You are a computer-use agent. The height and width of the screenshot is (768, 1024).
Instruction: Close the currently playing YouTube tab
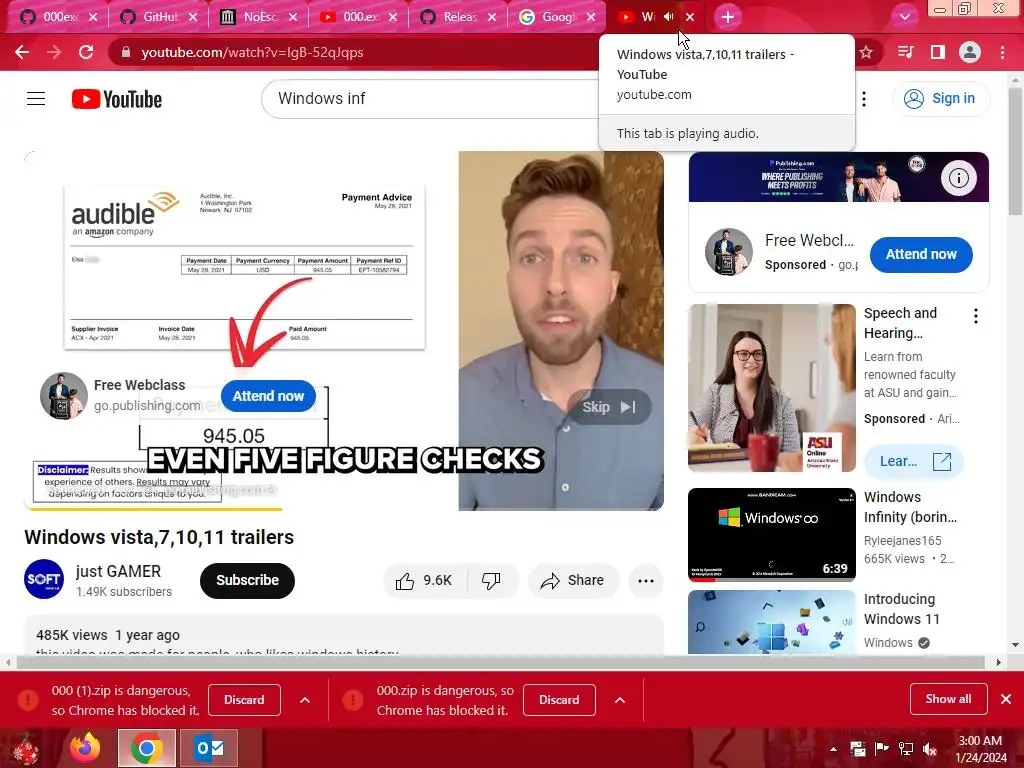tap(690, 18)
